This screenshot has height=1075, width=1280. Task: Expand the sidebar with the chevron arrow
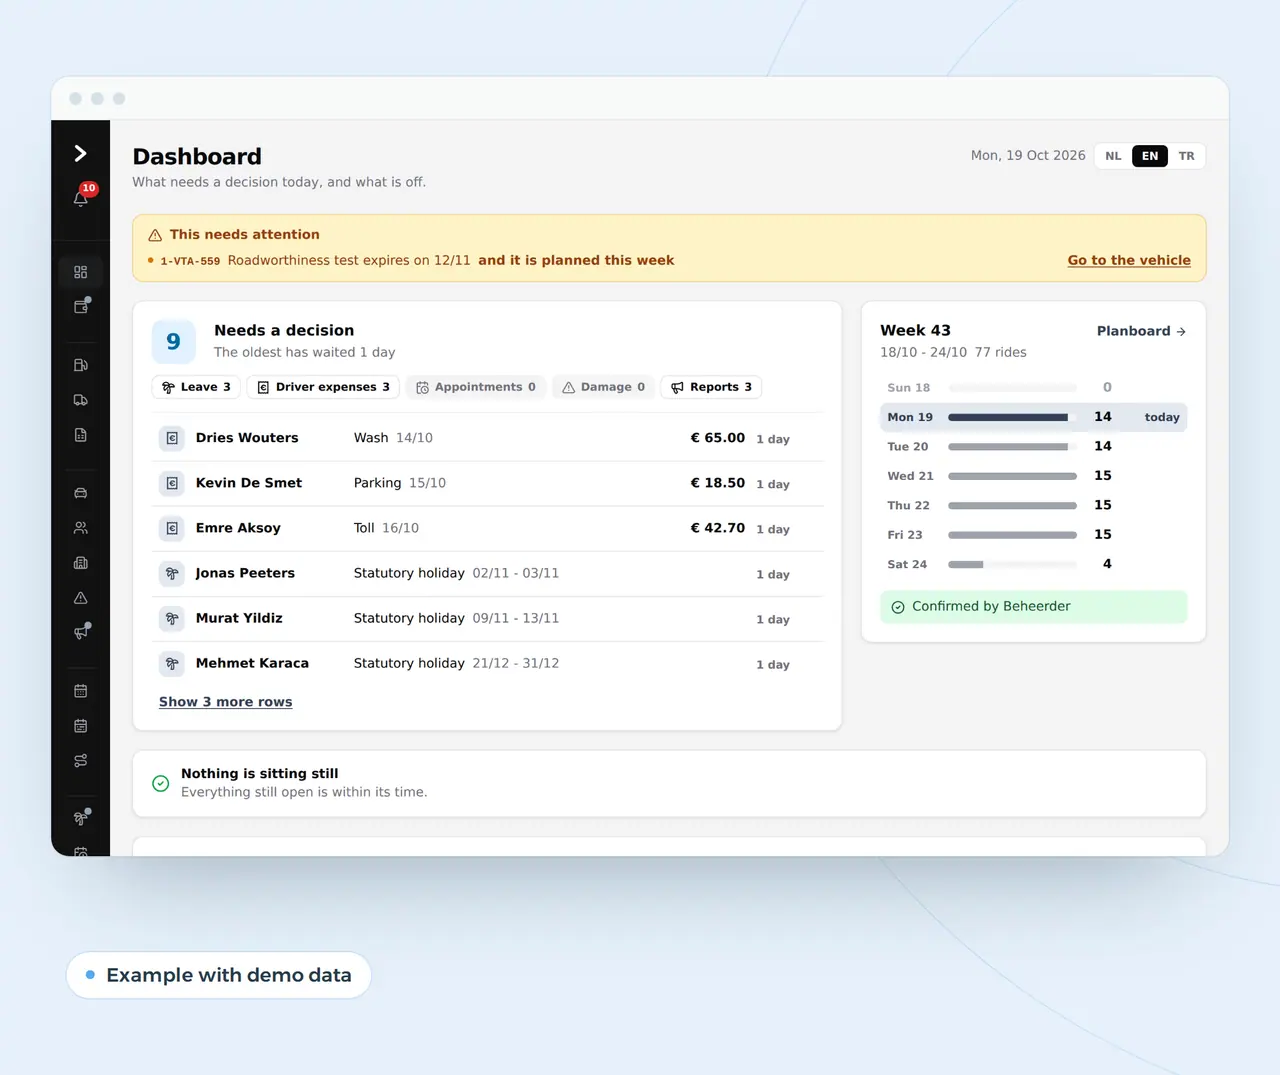80,153
